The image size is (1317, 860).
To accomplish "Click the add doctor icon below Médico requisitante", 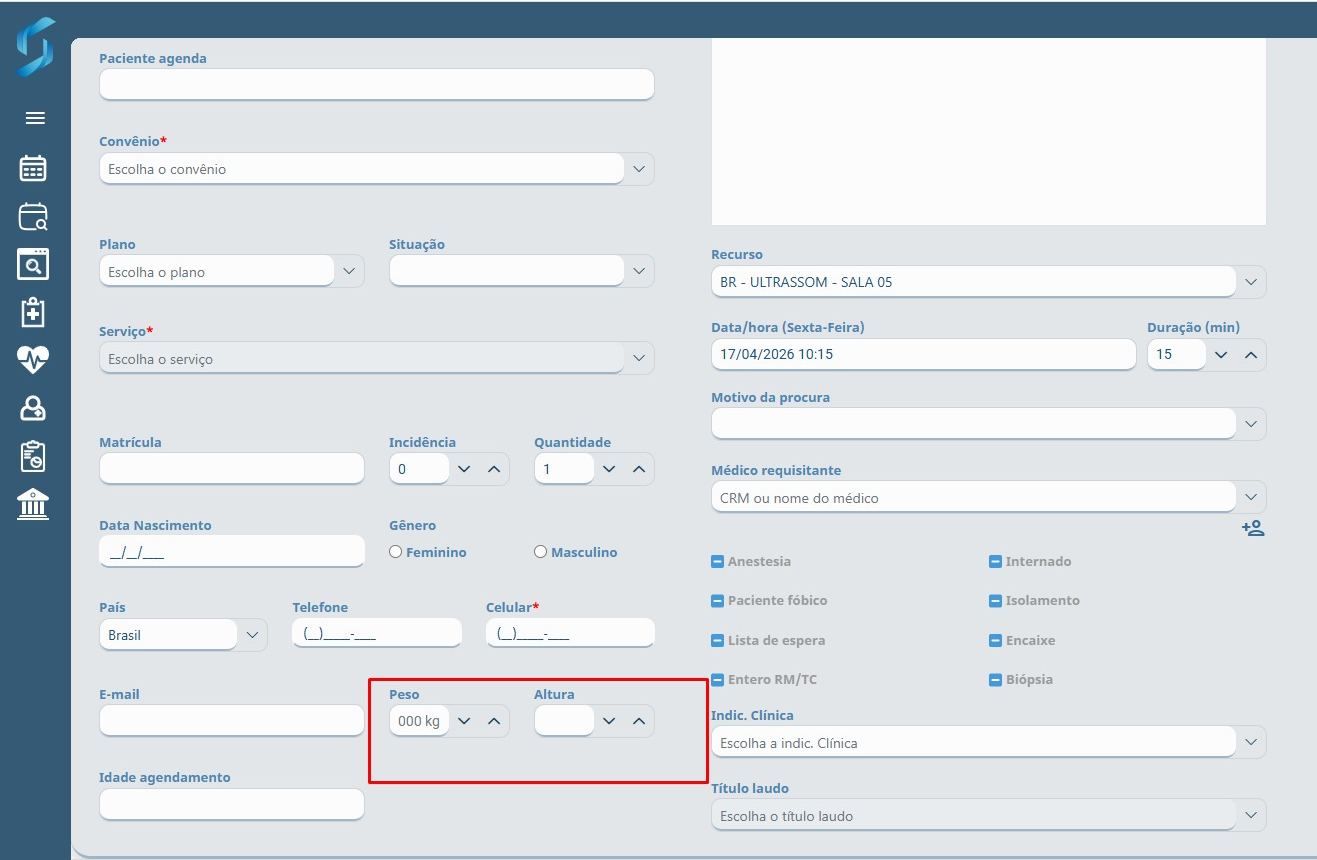I will (x=1252, y=528).
